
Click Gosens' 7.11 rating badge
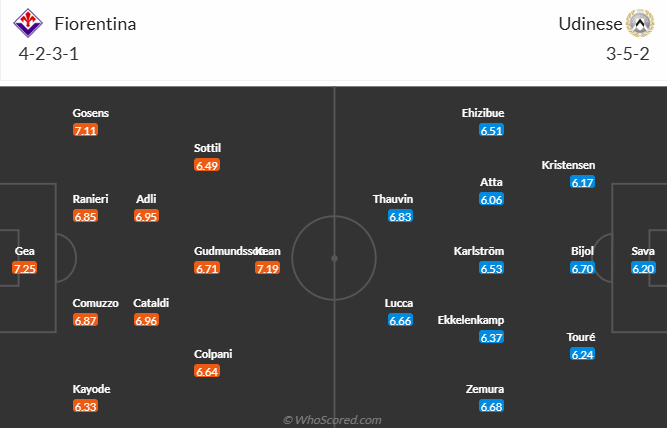(x=85, y=130)
